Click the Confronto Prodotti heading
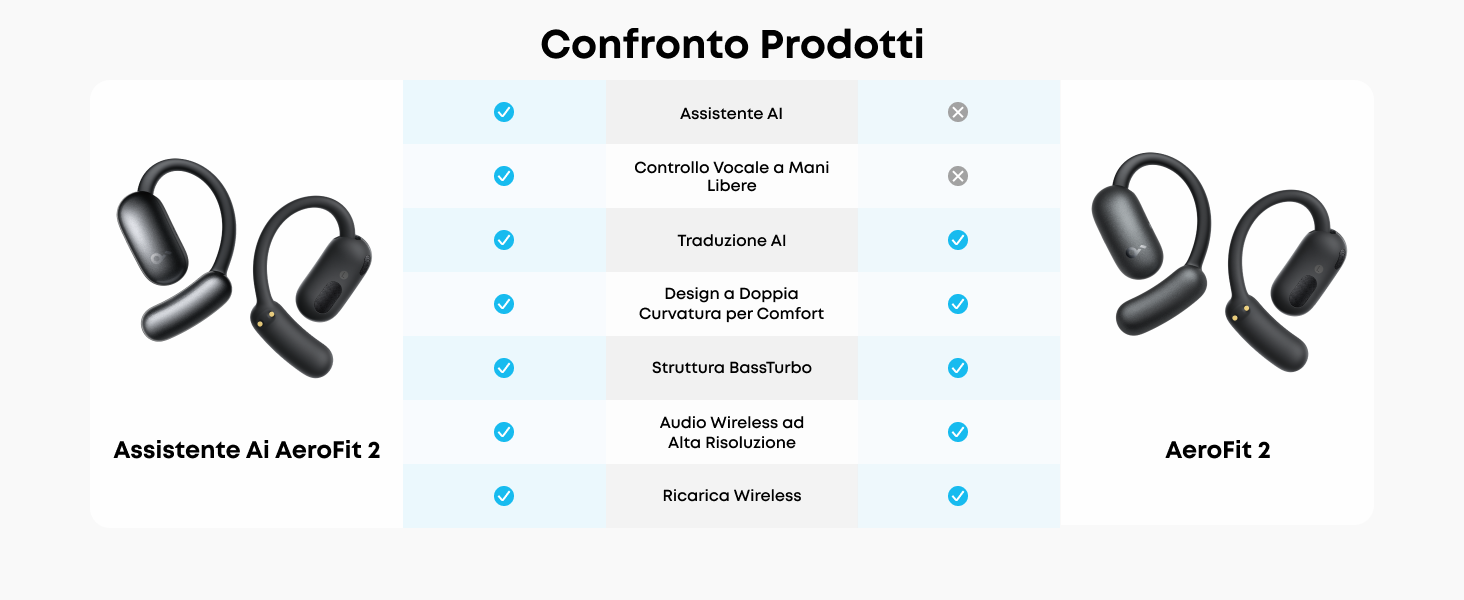The width and height of the screenshot is (1464, 600). point(732,44)
